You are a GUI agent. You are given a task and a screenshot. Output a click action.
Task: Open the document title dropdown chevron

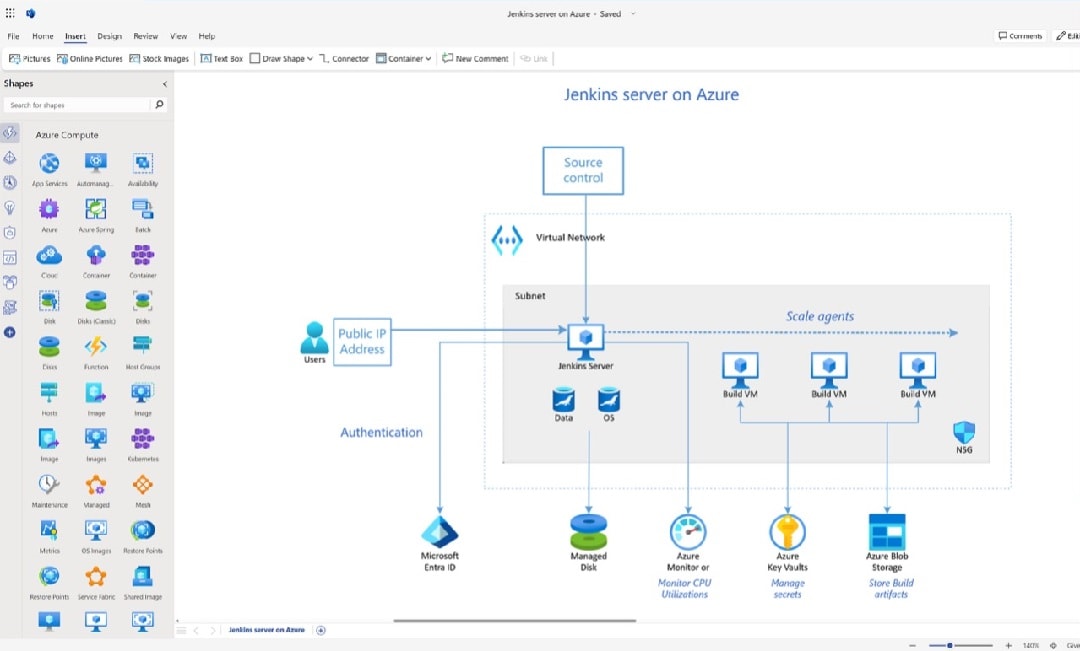[x=633, y=14]
